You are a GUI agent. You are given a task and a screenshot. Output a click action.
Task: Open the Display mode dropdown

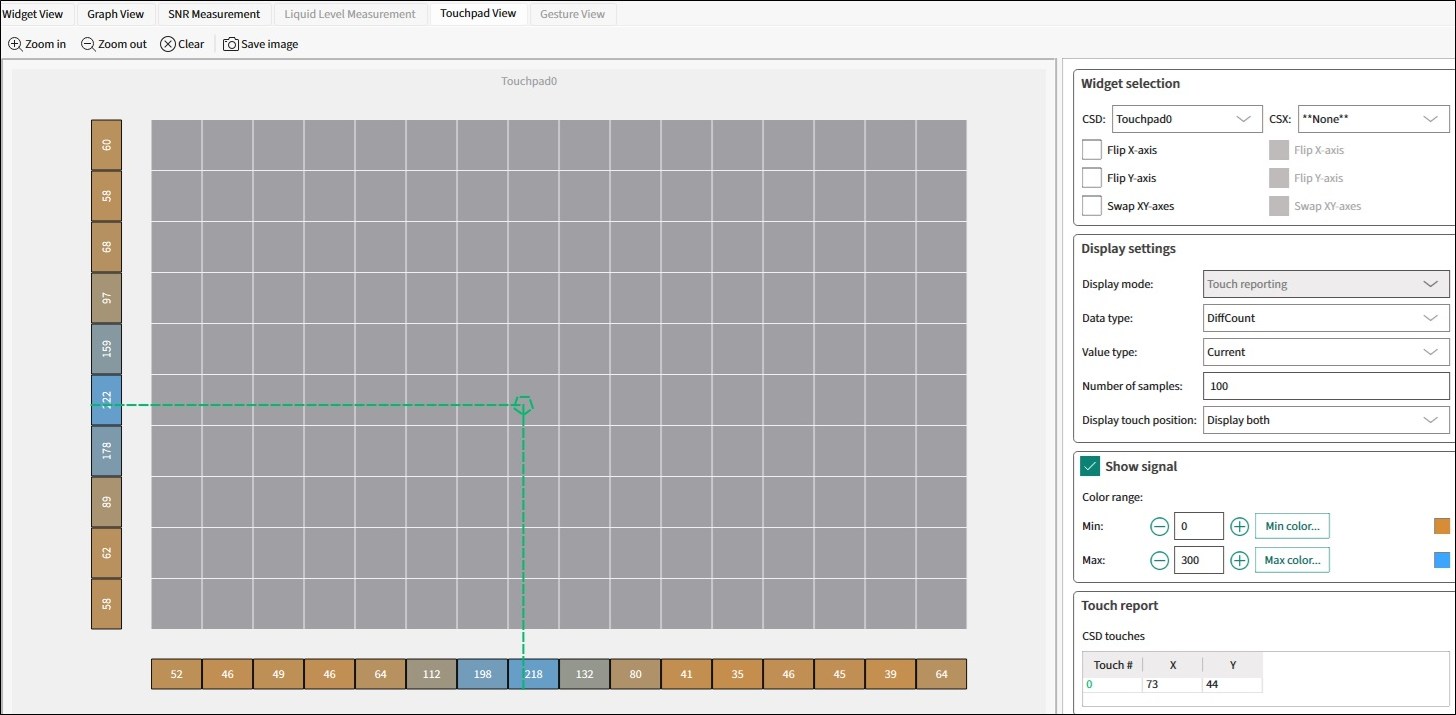(1326, 284)
